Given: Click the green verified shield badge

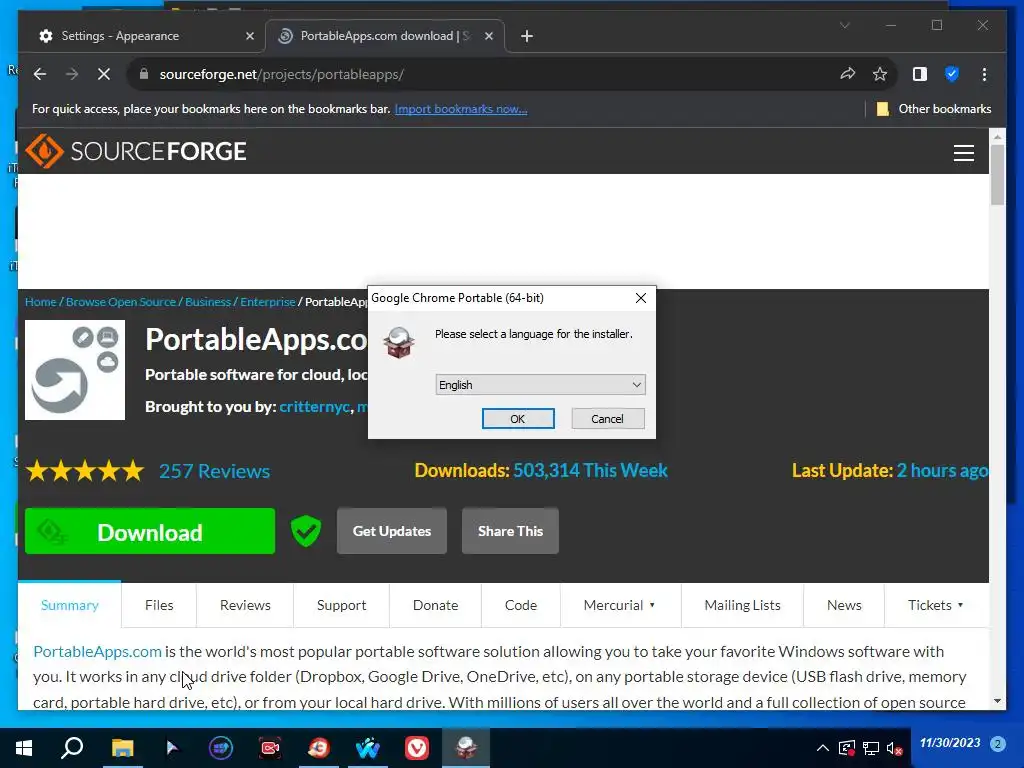Looking at the screenshot, I should [x=306, y=530].
